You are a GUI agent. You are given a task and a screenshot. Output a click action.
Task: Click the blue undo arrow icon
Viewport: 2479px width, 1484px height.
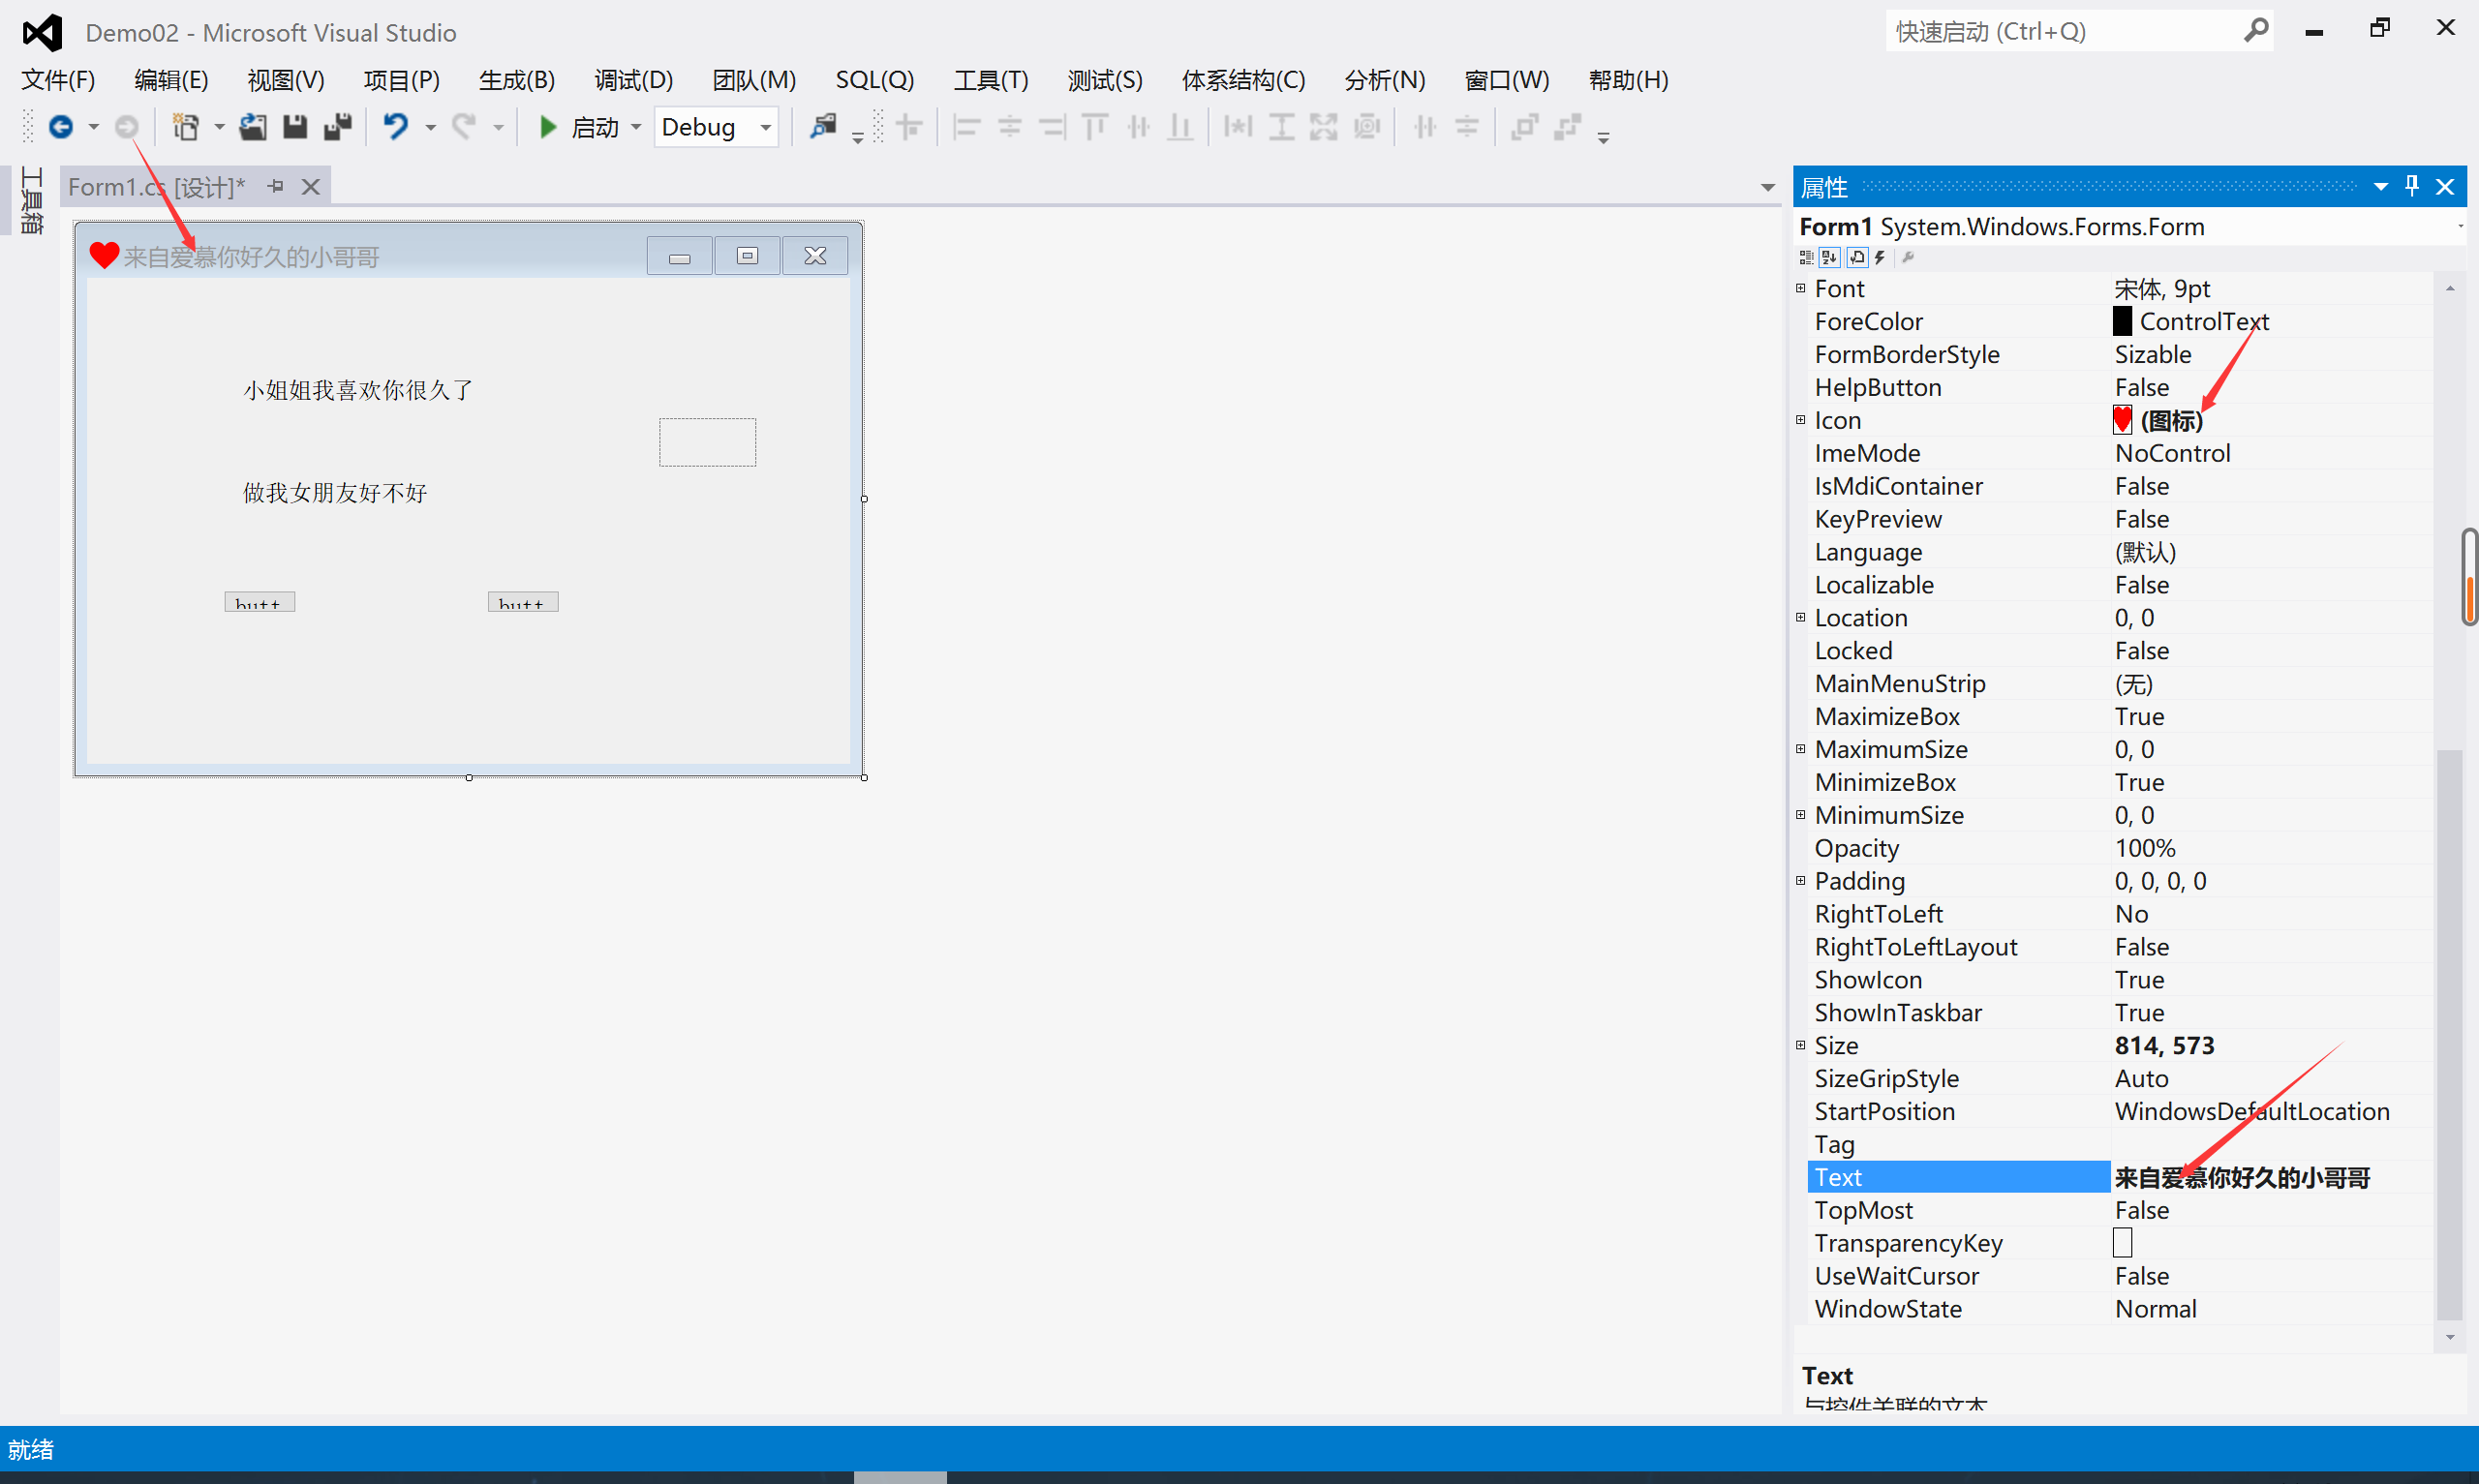(396, 127)
